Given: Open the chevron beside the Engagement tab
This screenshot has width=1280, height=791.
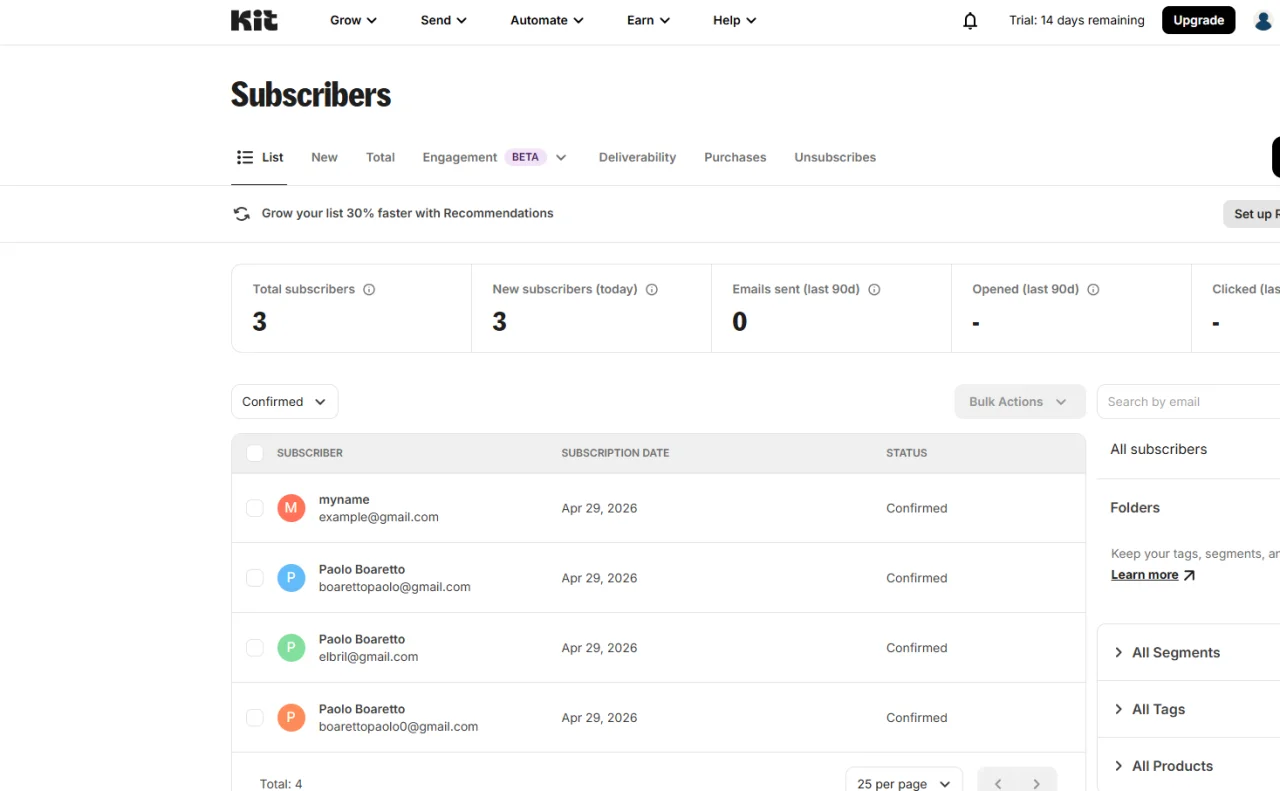Looking at the screenshot, I should (x=561, y=157).
